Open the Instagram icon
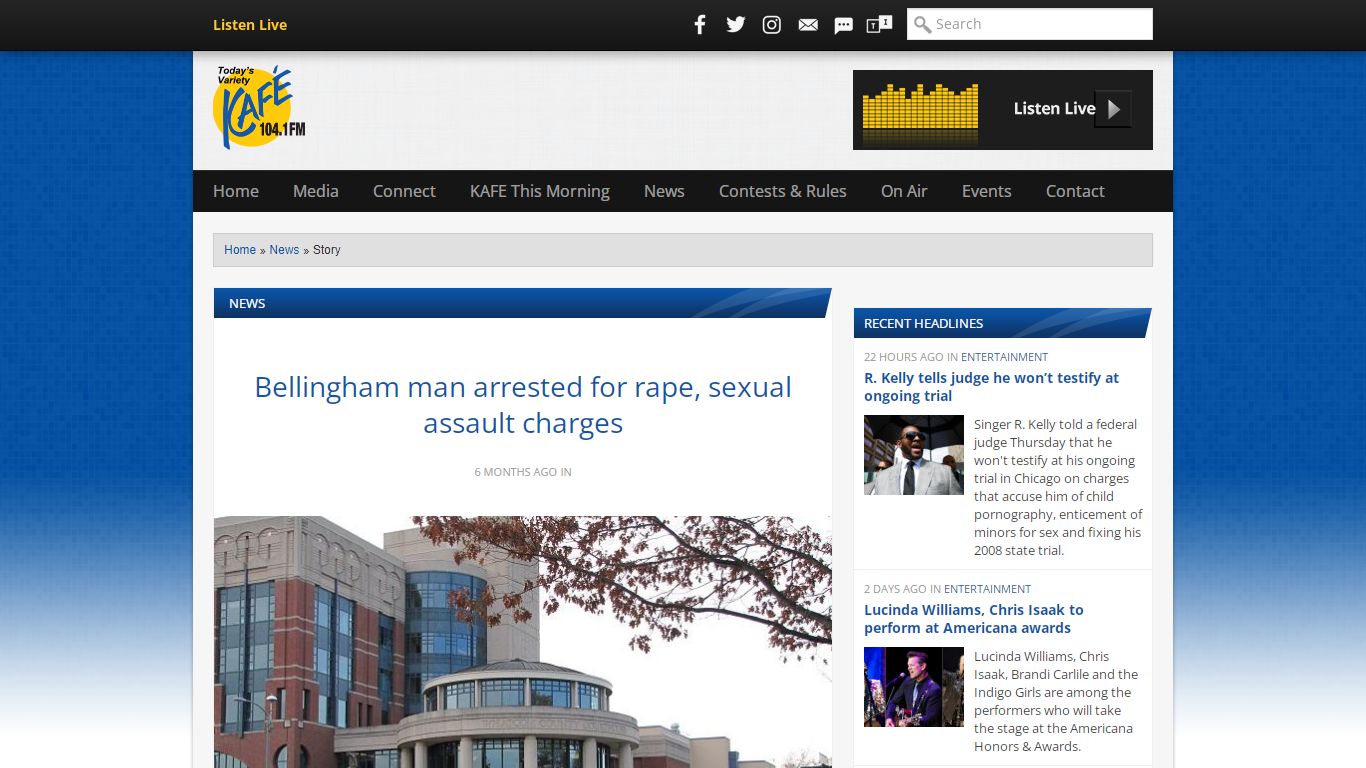 (772, 25)
